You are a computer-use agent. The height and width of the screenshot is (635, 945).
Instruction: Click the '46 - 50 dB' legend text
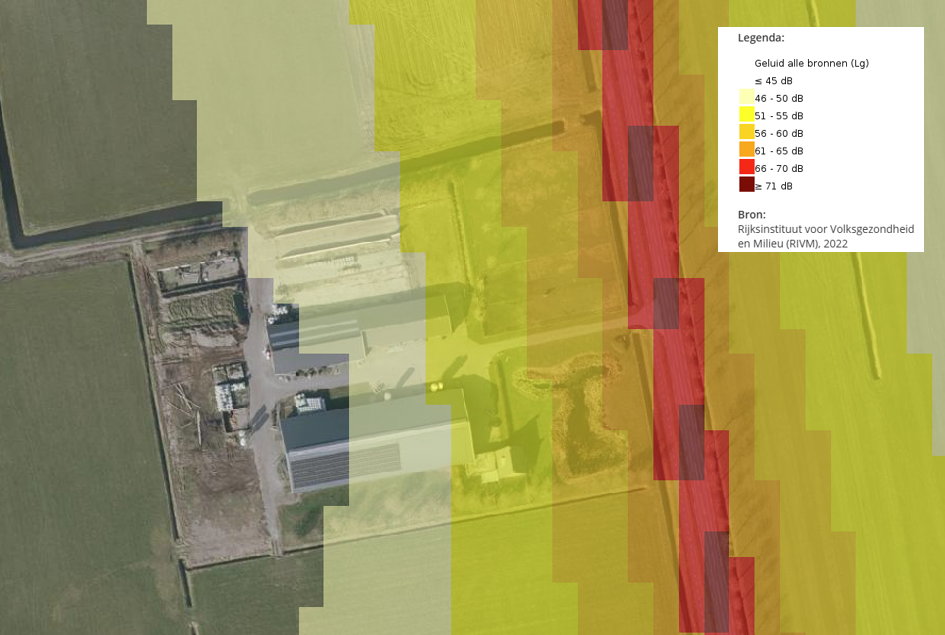point(779,98)
